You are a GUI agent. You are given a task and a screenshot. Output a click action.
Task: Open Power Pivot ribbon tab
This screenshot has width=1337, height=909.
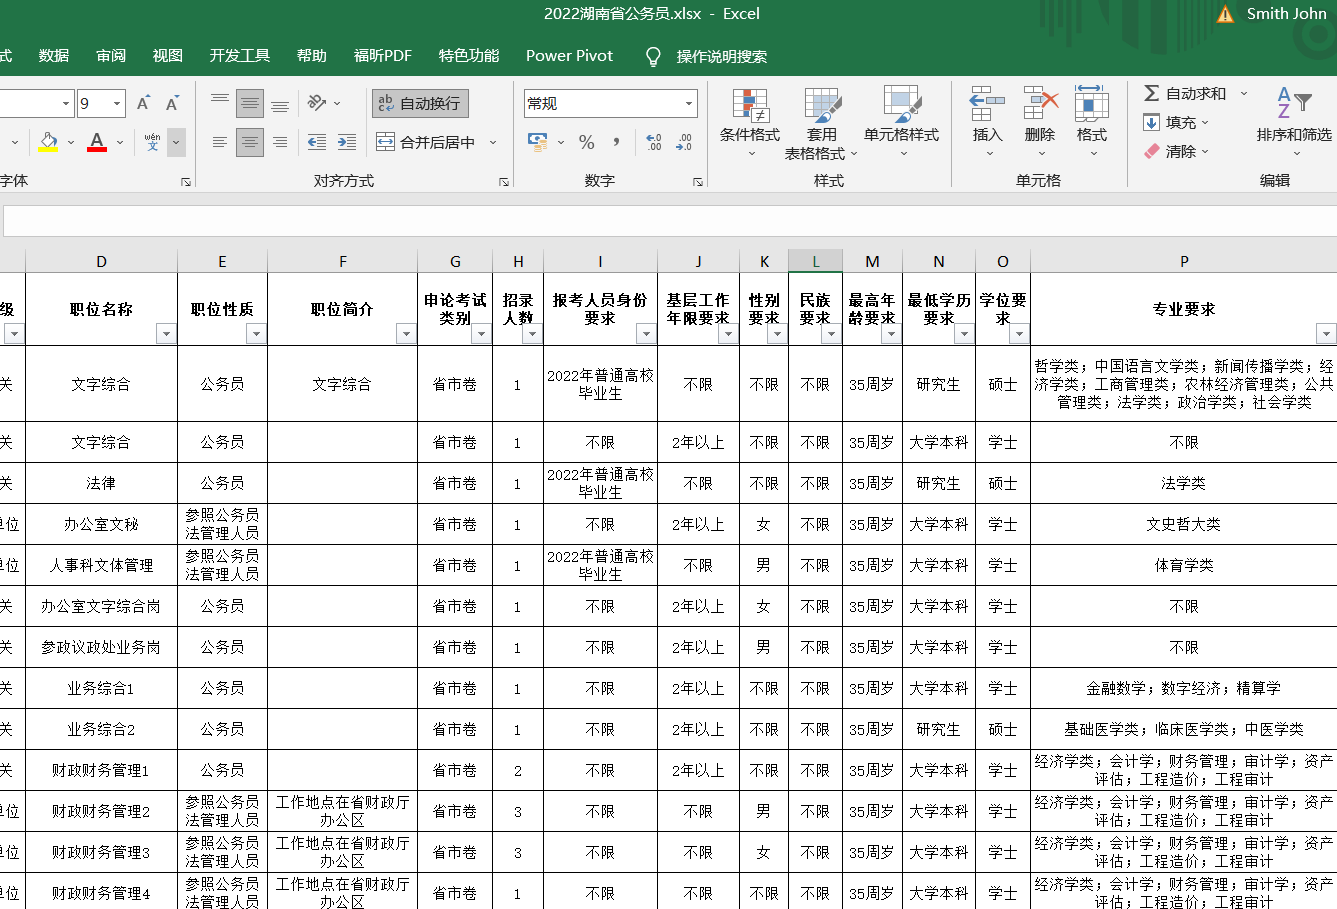[x=570, y=56]
